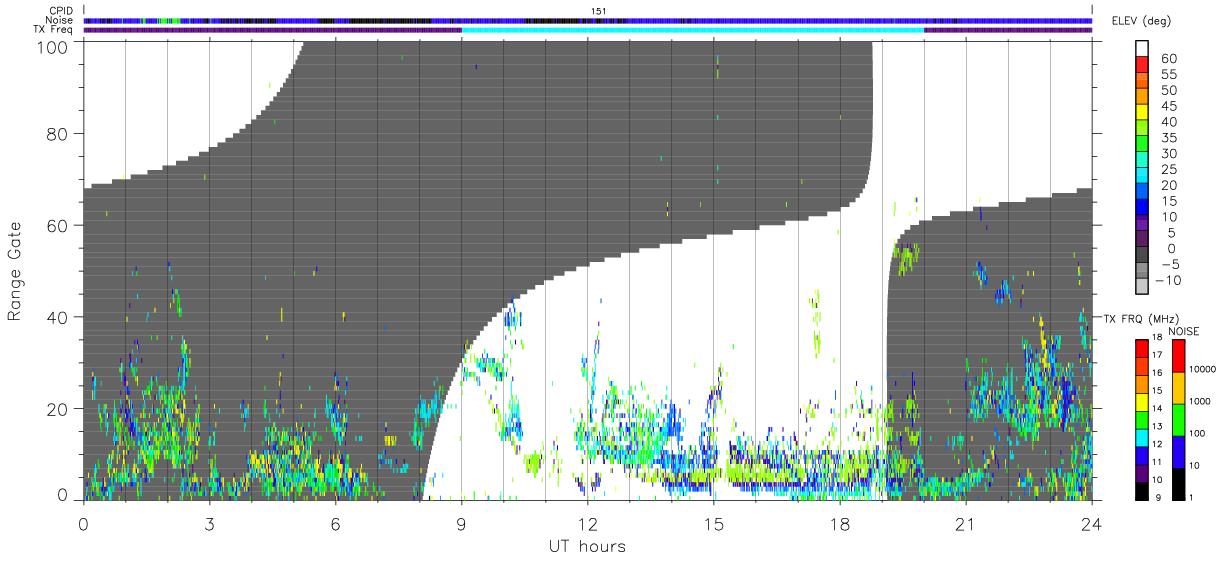Screen dimensions: 1228x567
Task: Click the CPID label above the plot
Action: pos(60,11)
